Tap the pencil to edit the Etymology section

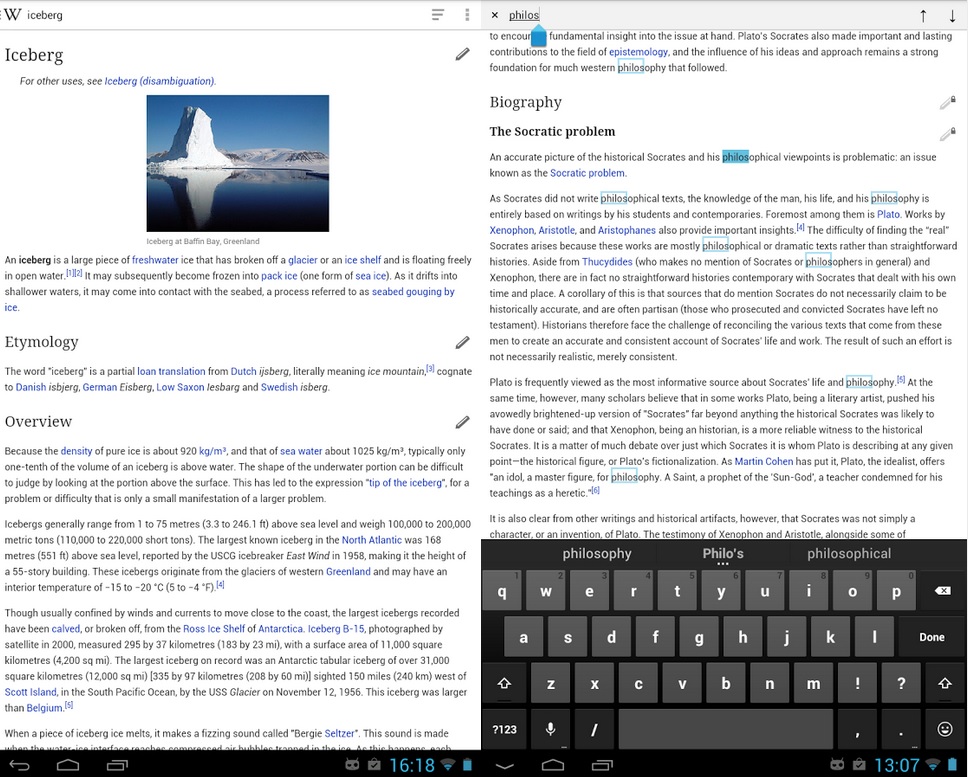(461, 341)
